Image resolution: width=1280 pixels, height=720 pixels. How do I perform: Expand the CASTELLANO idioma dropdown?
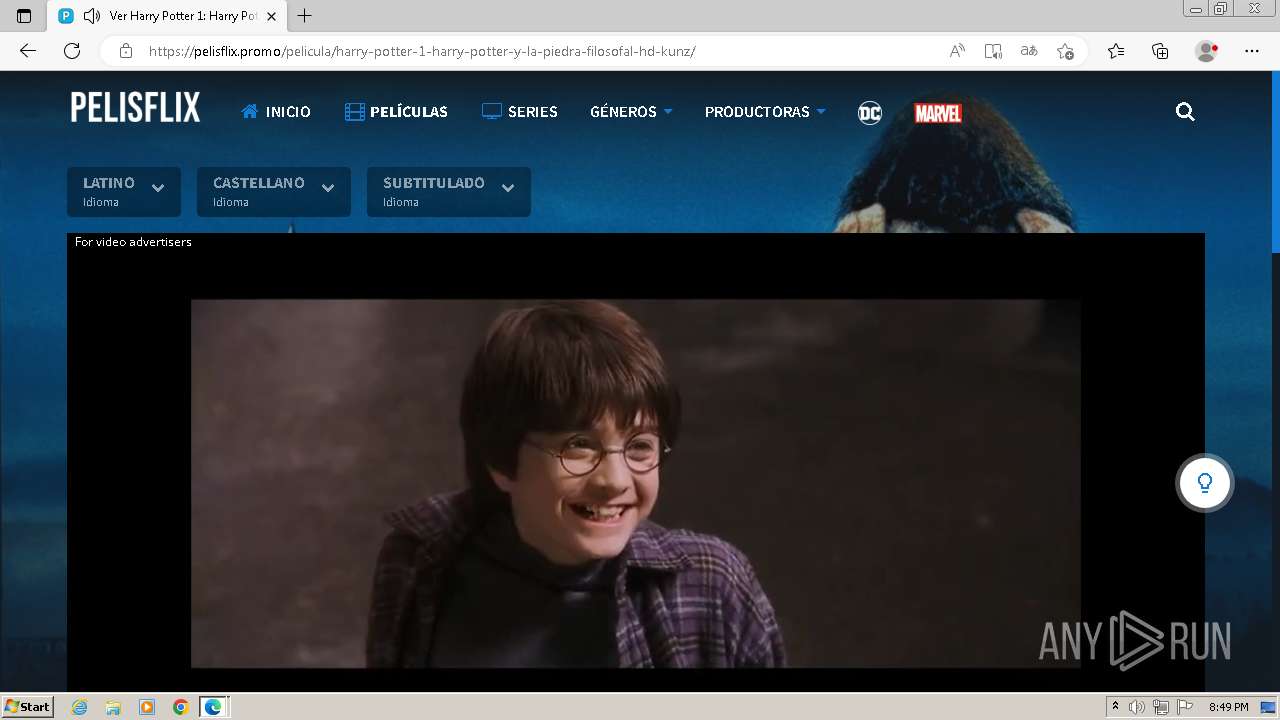(x=274, y=192)
